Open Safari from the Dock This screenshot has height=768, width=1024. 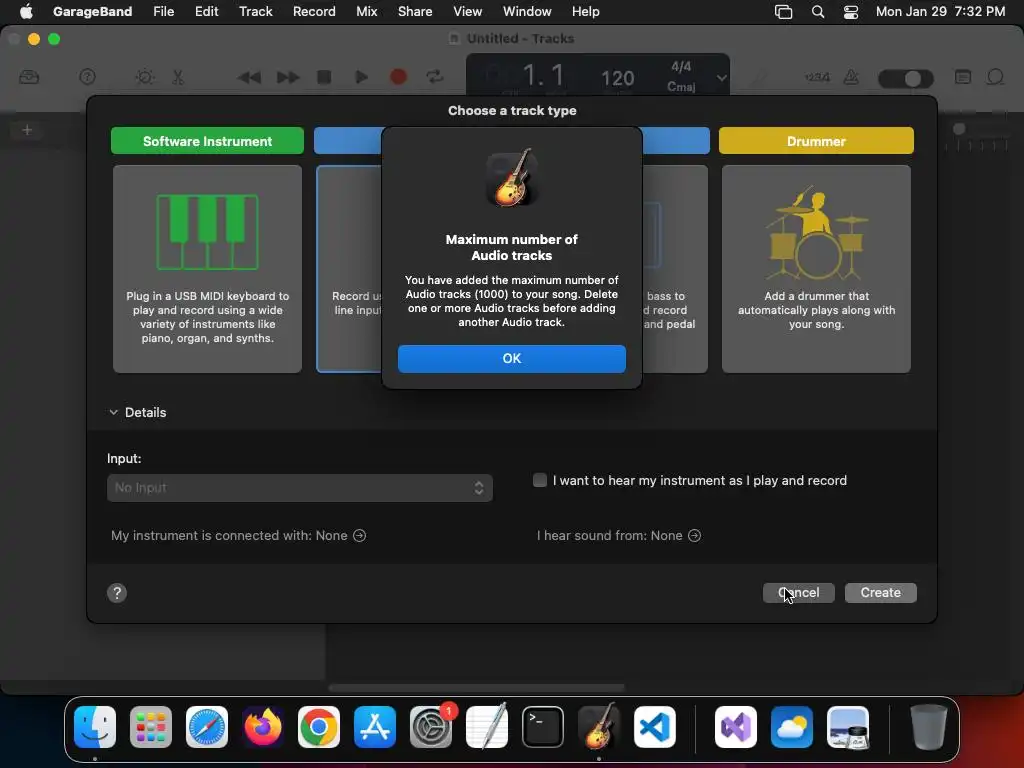pos(207,727)
